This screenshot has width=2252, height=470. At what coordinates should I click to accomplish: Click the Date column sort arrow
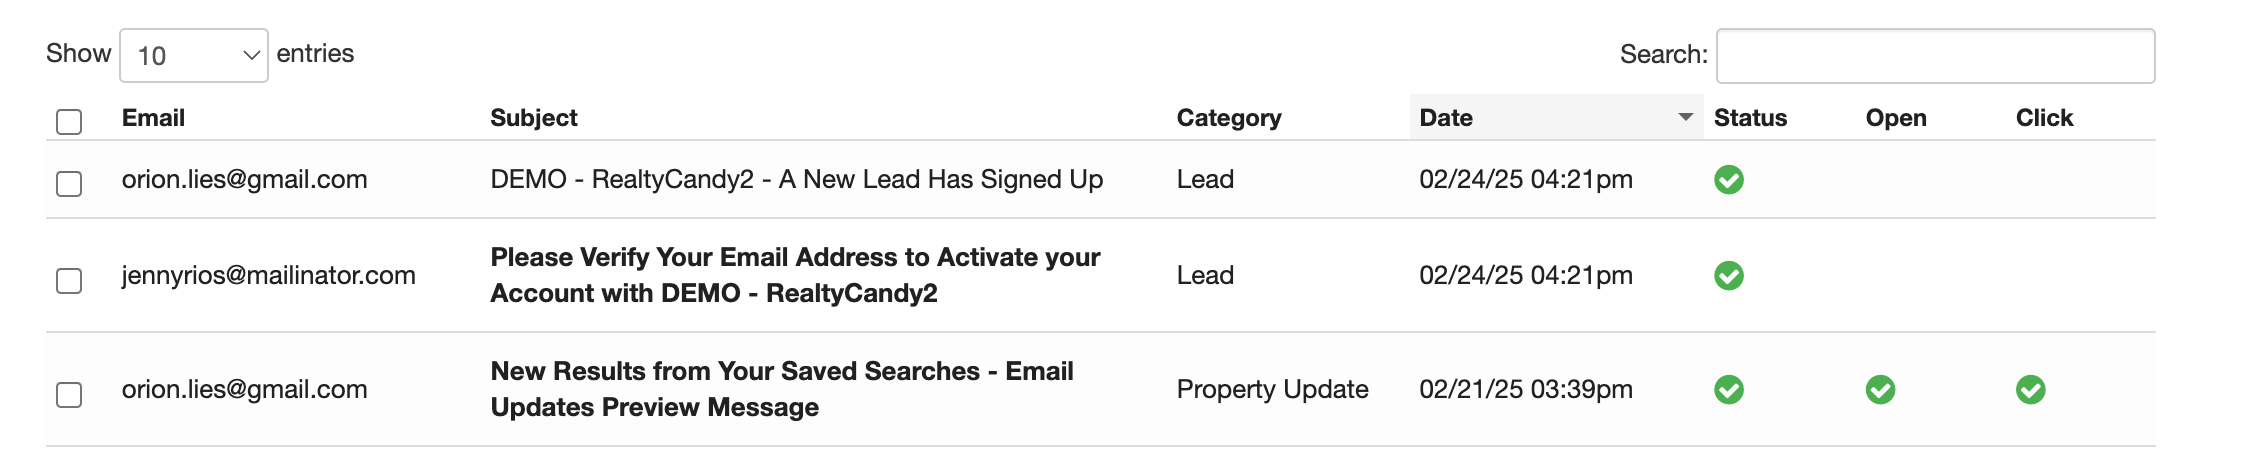point(1685,118)
